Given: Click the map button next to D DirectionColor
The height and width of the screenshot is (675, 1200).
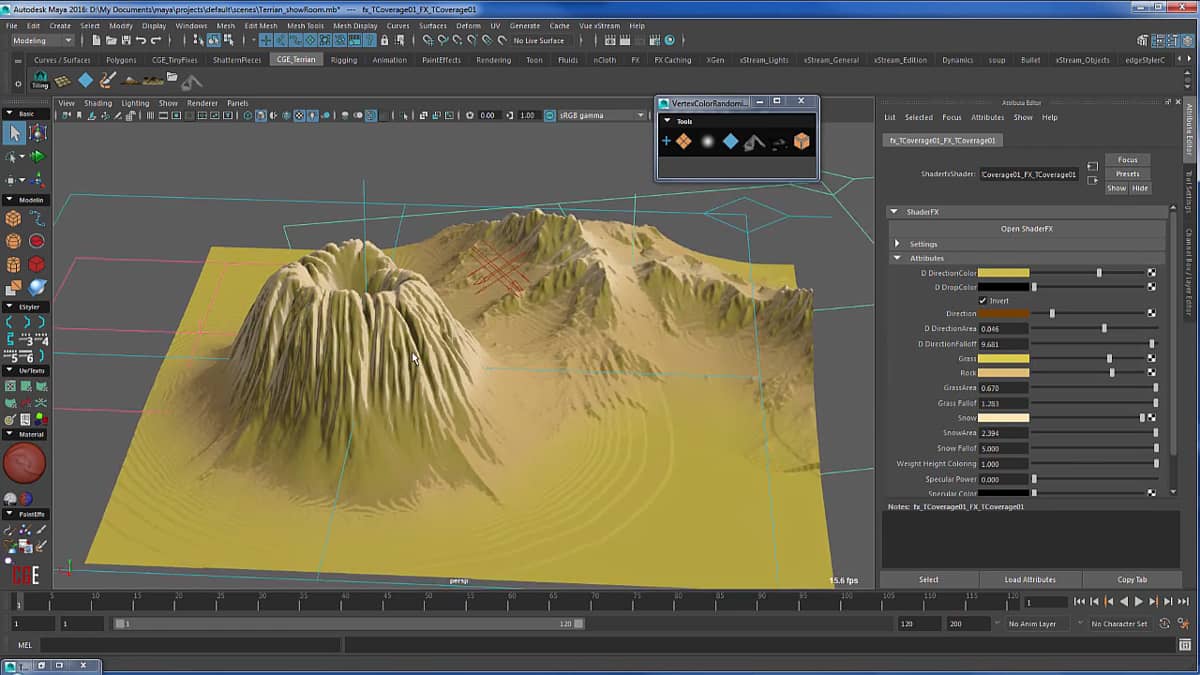Looking at the screenshot, I should [x=1151, y=272].
